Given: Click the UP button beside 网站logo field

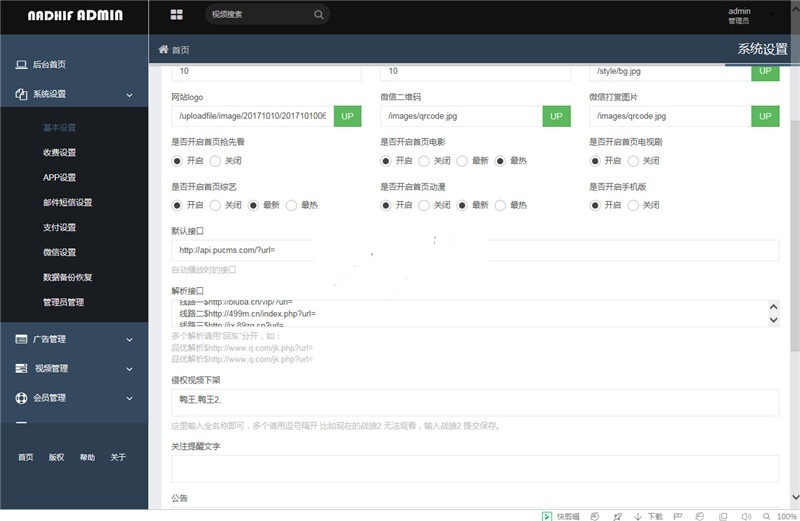Looking at the screenshot, I should (347, 116).
